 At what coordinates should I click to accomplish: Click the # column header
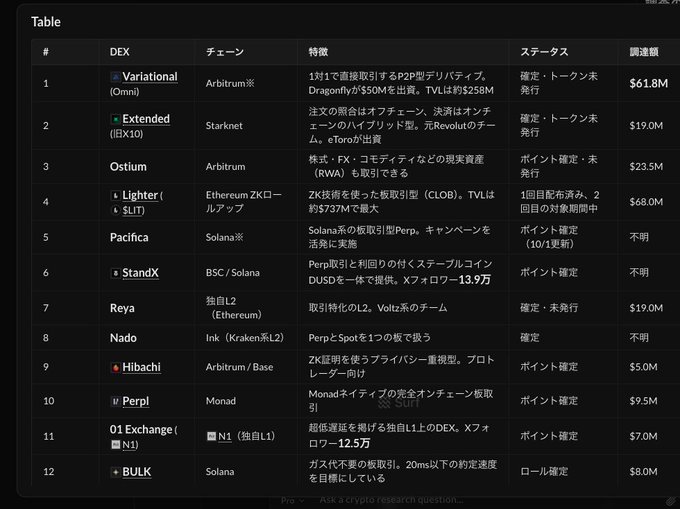click(x=46, y=52)
